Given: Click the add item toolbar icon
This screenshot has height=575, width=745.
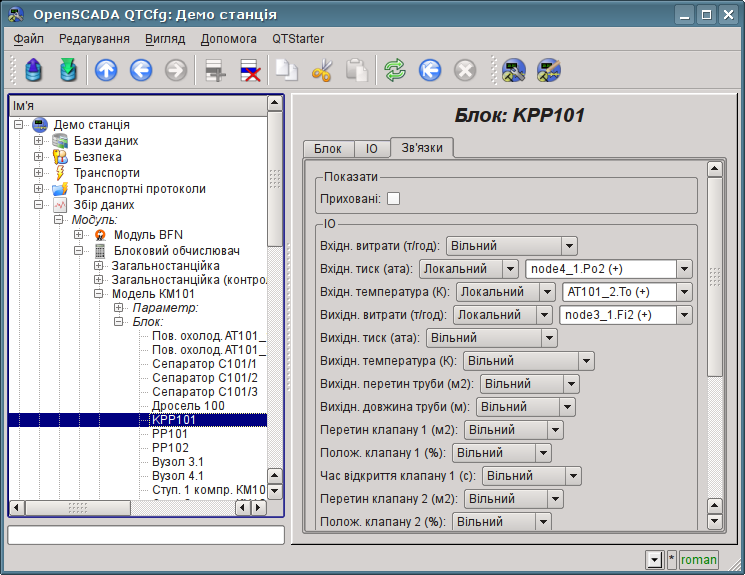Looking at the screenshot, I should point(215,70).
